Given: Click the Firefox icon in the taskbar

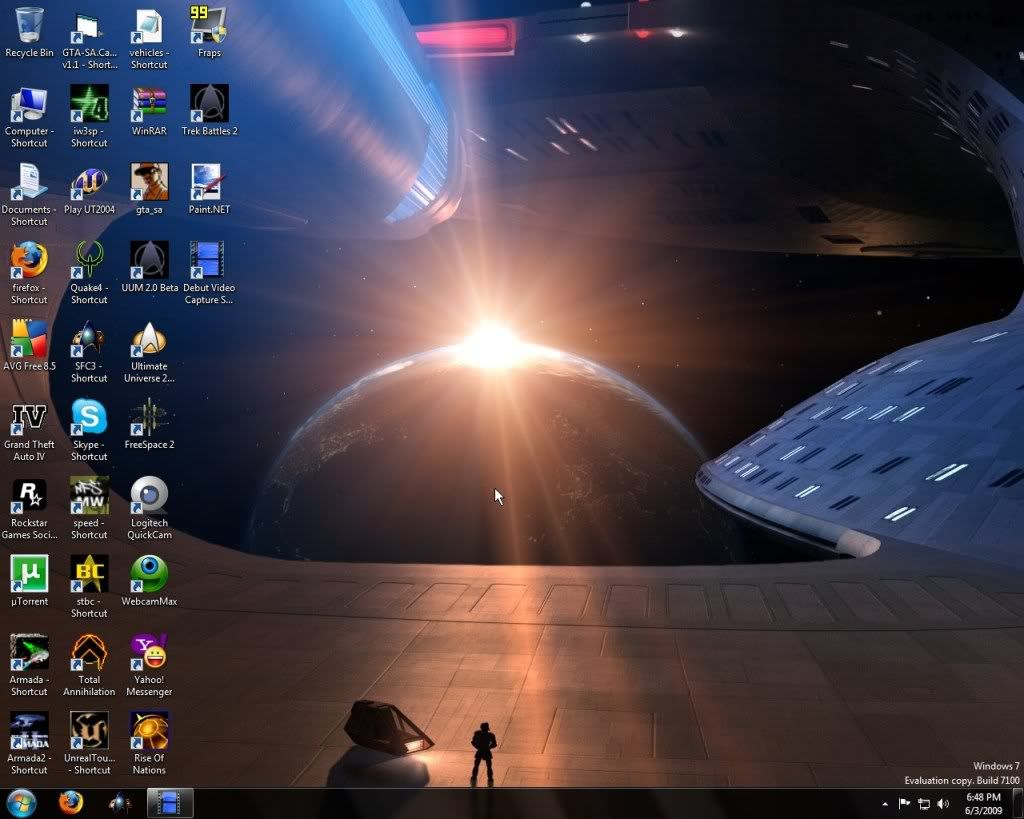Looking at the screenshot, I should 70,803.
